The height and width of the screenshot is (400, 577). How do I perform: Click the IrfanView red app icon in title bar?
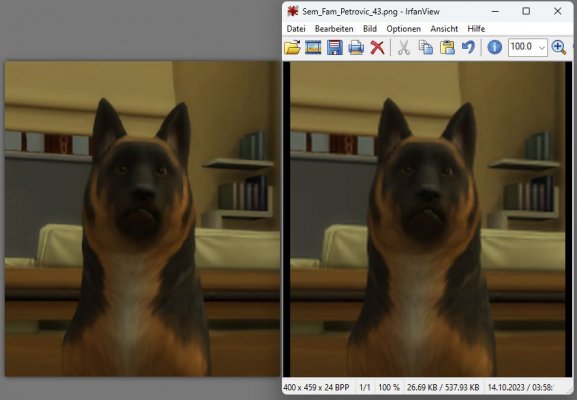293,11
